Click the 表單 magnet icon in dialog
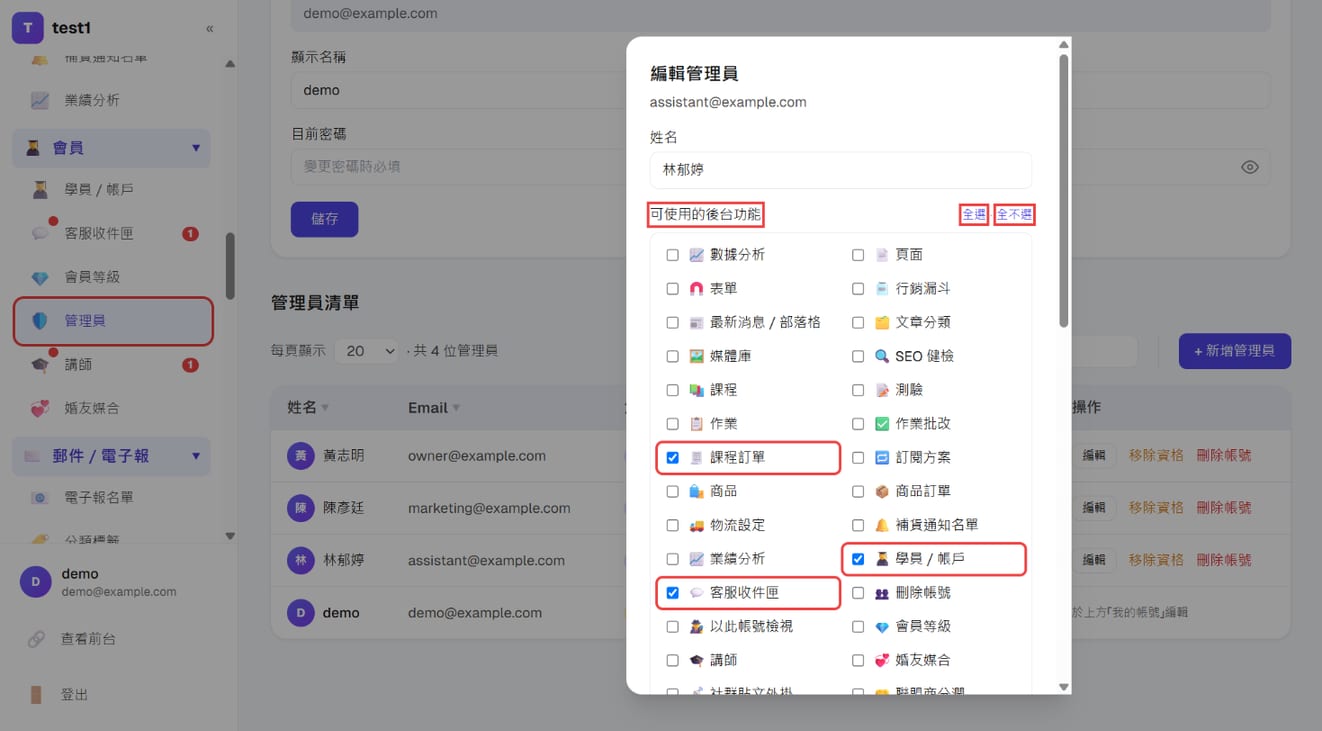This screenshot has height=731, width=1322. [x=697, y=288]
